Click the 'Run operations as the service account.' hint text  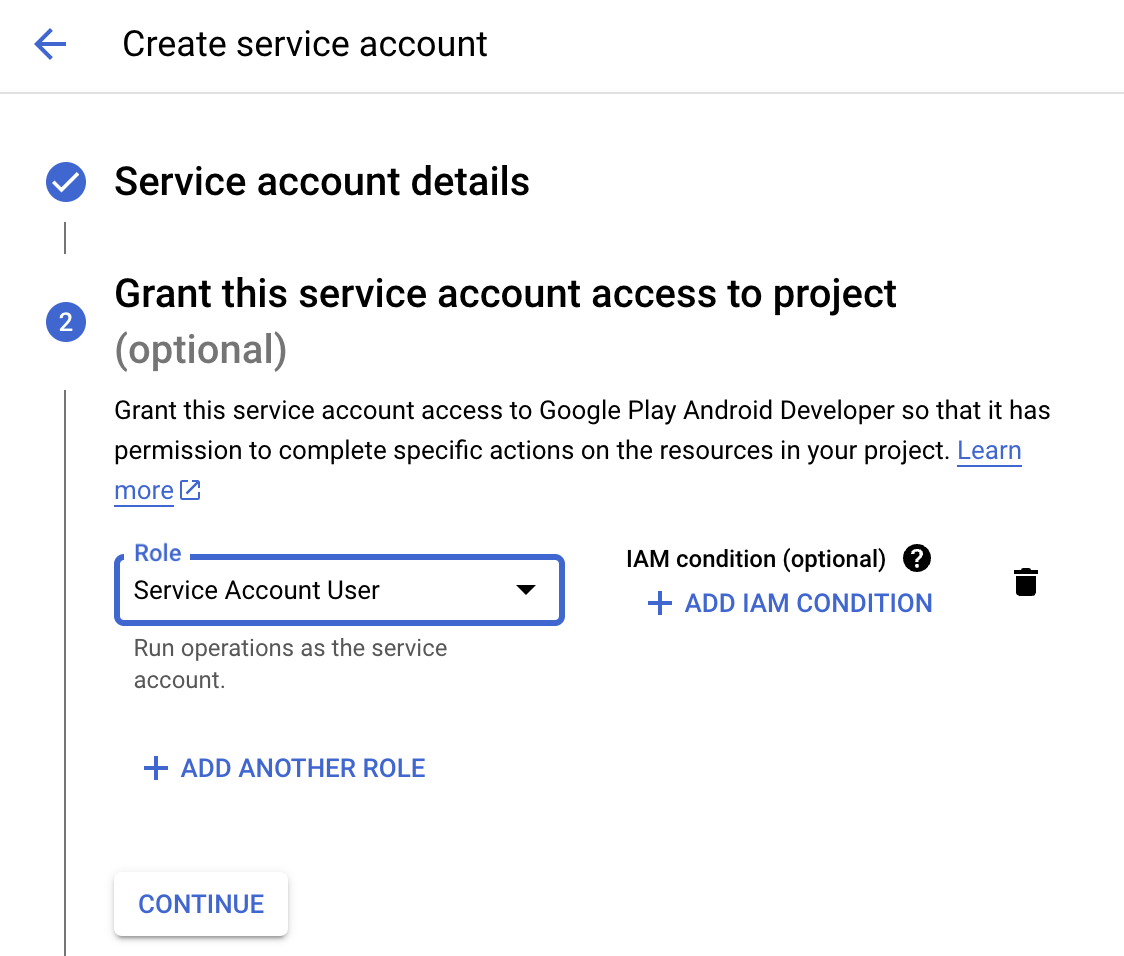click(x=290, y=664)
